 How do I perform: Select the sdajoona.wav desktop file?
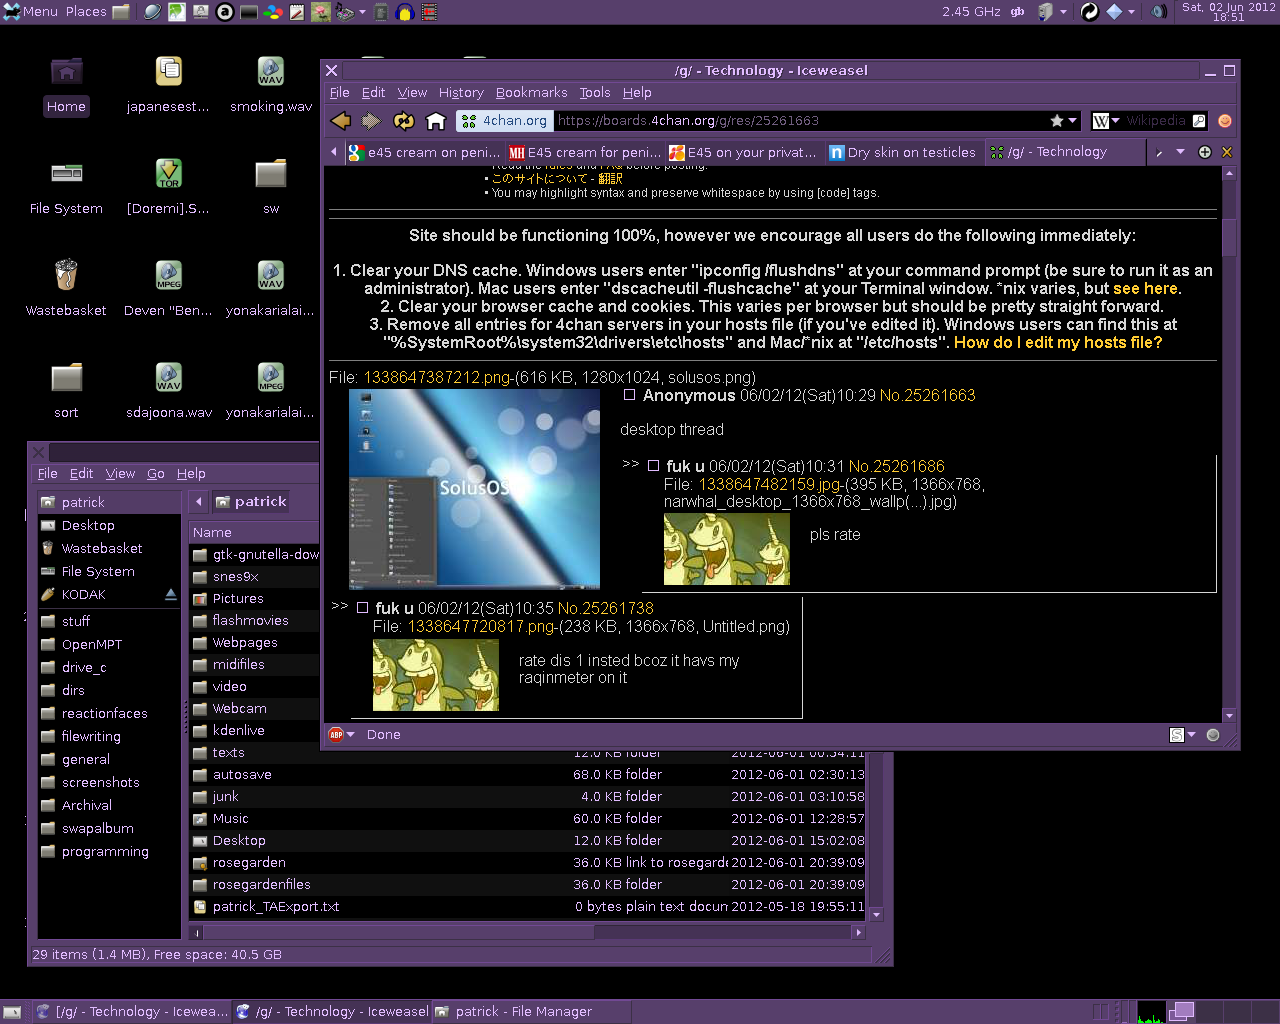coord(169,391)
